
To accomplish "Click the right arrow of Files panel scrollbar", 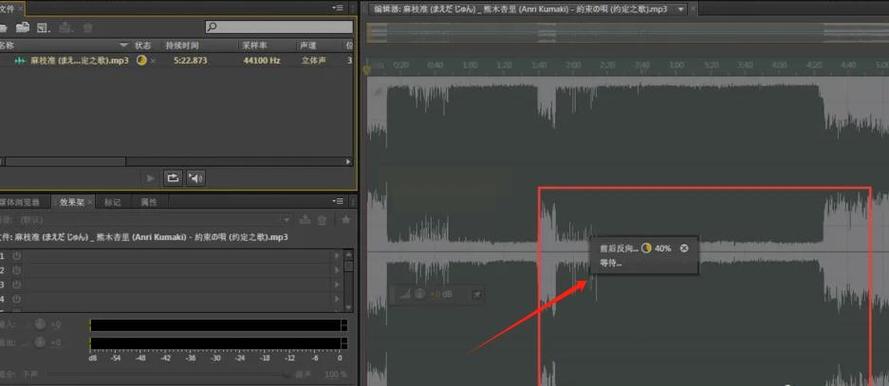I will (x=348, y=162).
